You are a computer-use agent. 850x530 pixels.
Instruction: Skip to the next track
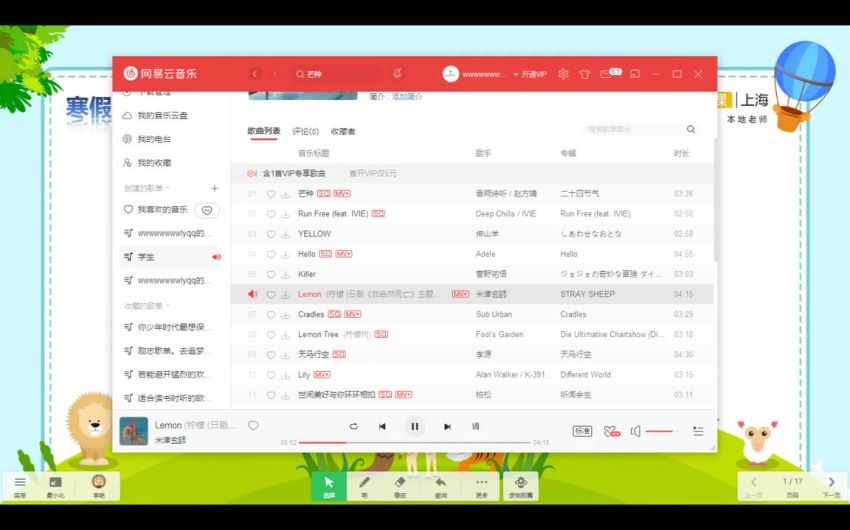coord(447,426)
